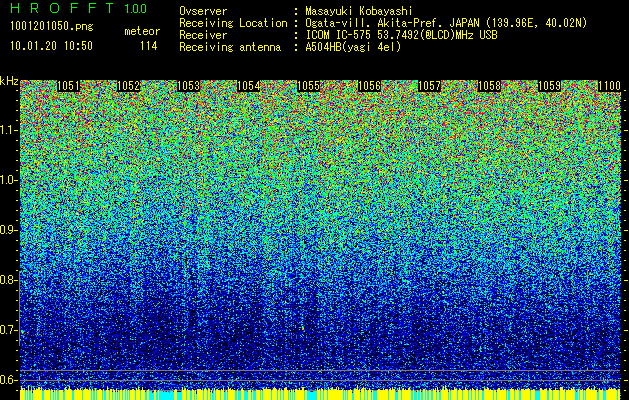The image size is (629, 400).
Task: Click the Ogata-vill. Akita-Pref. JAPAN location text
Action: coord(446,23)
